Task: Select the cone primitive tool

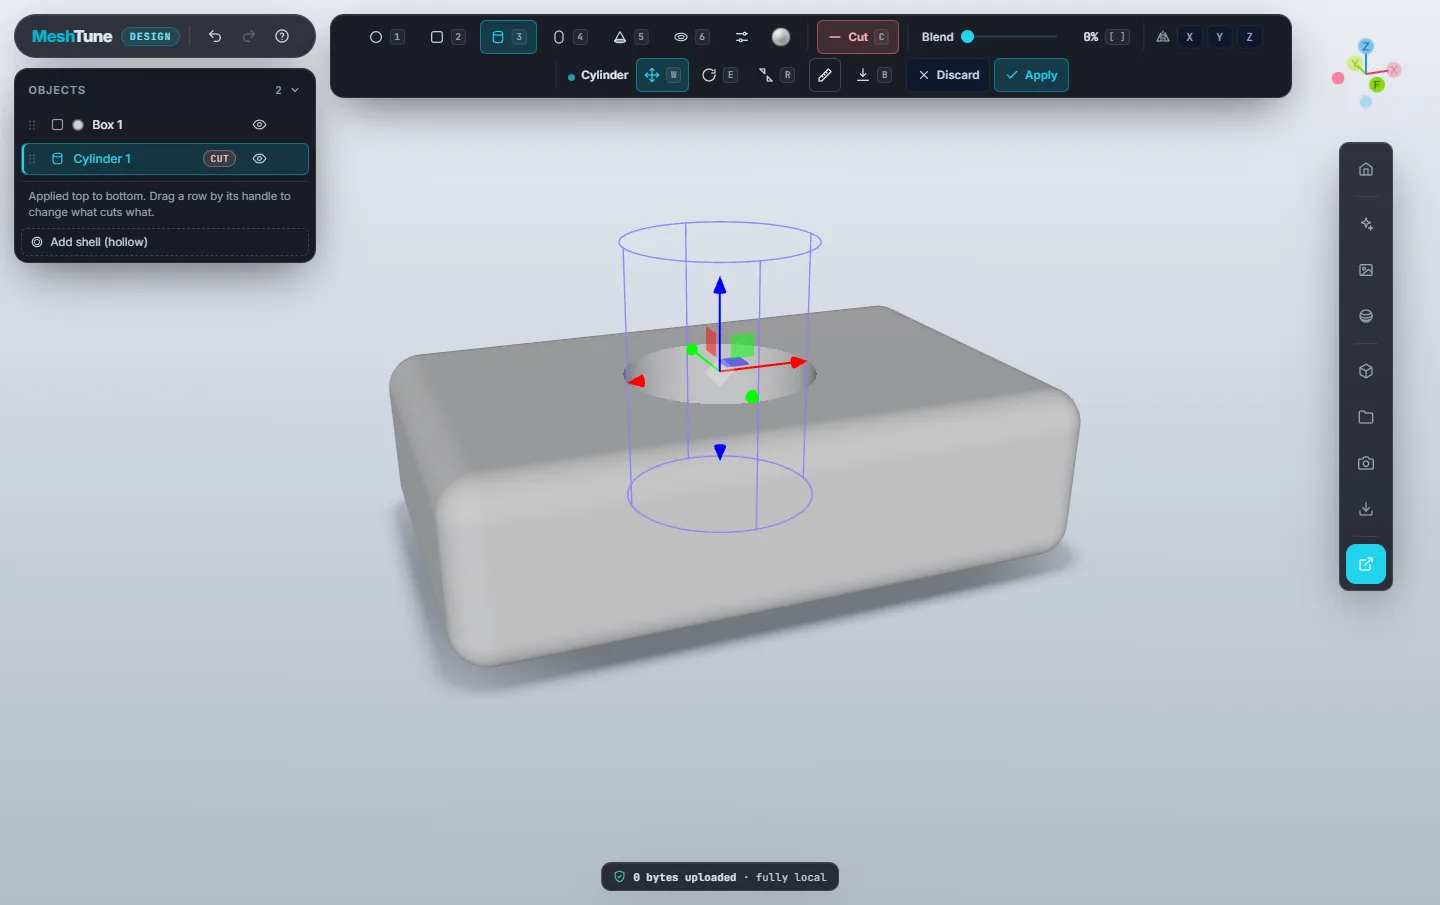Action: point(629,37)
